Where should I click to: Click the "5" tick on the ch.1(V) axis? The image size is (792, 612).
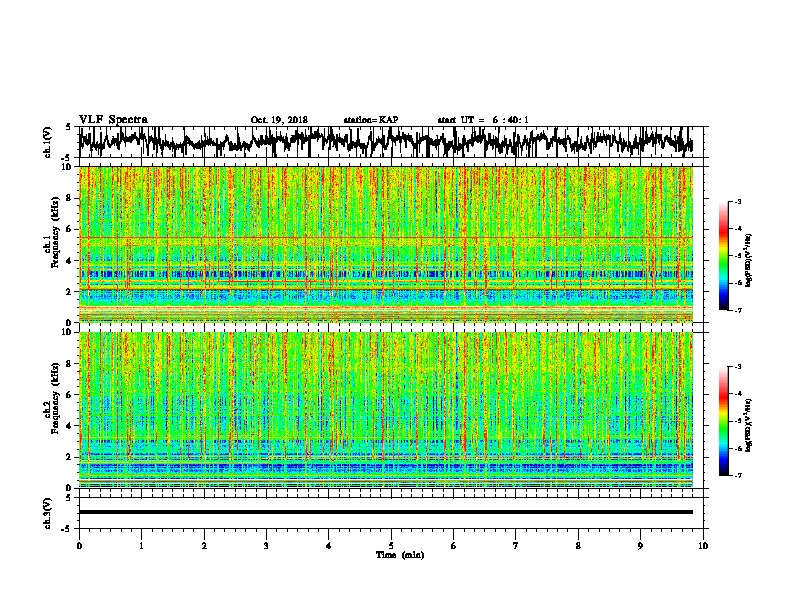[69, 127]
